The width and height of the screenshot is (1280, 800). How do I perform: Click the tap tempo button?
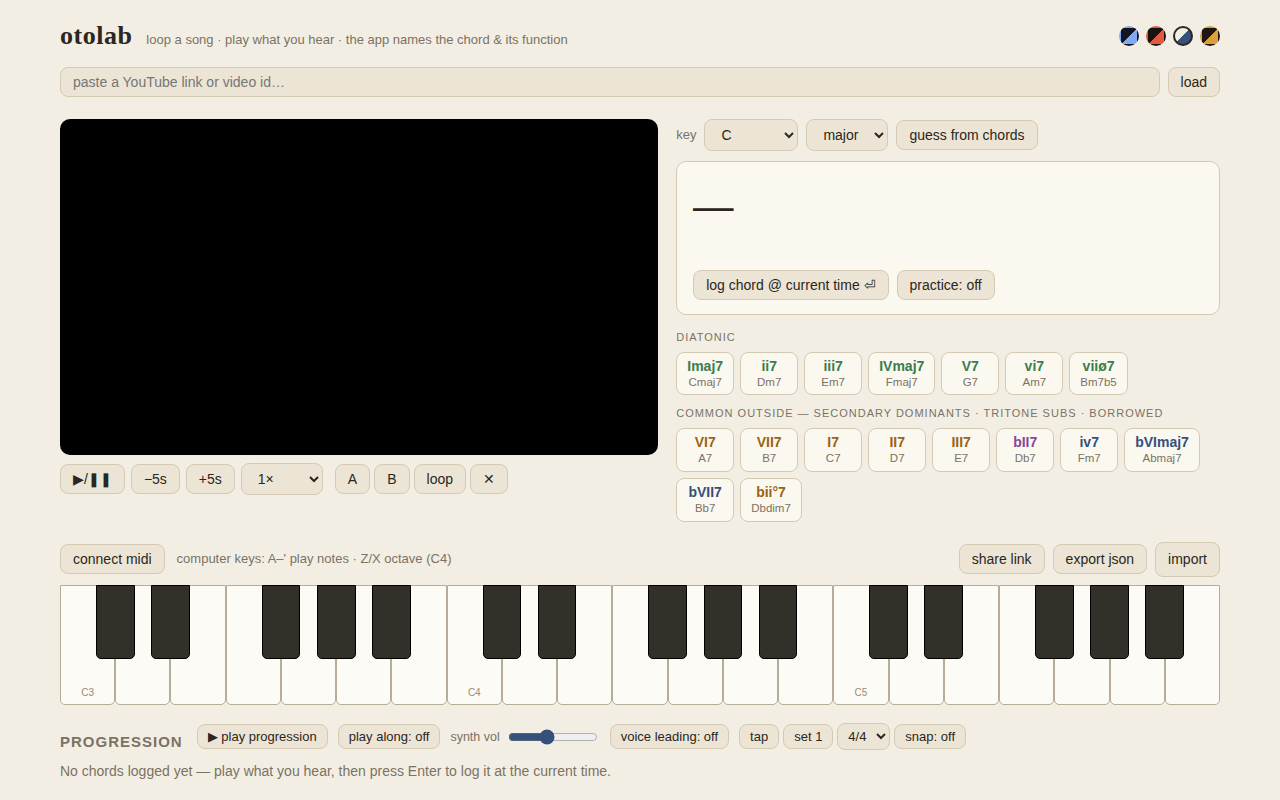[759, 737]
